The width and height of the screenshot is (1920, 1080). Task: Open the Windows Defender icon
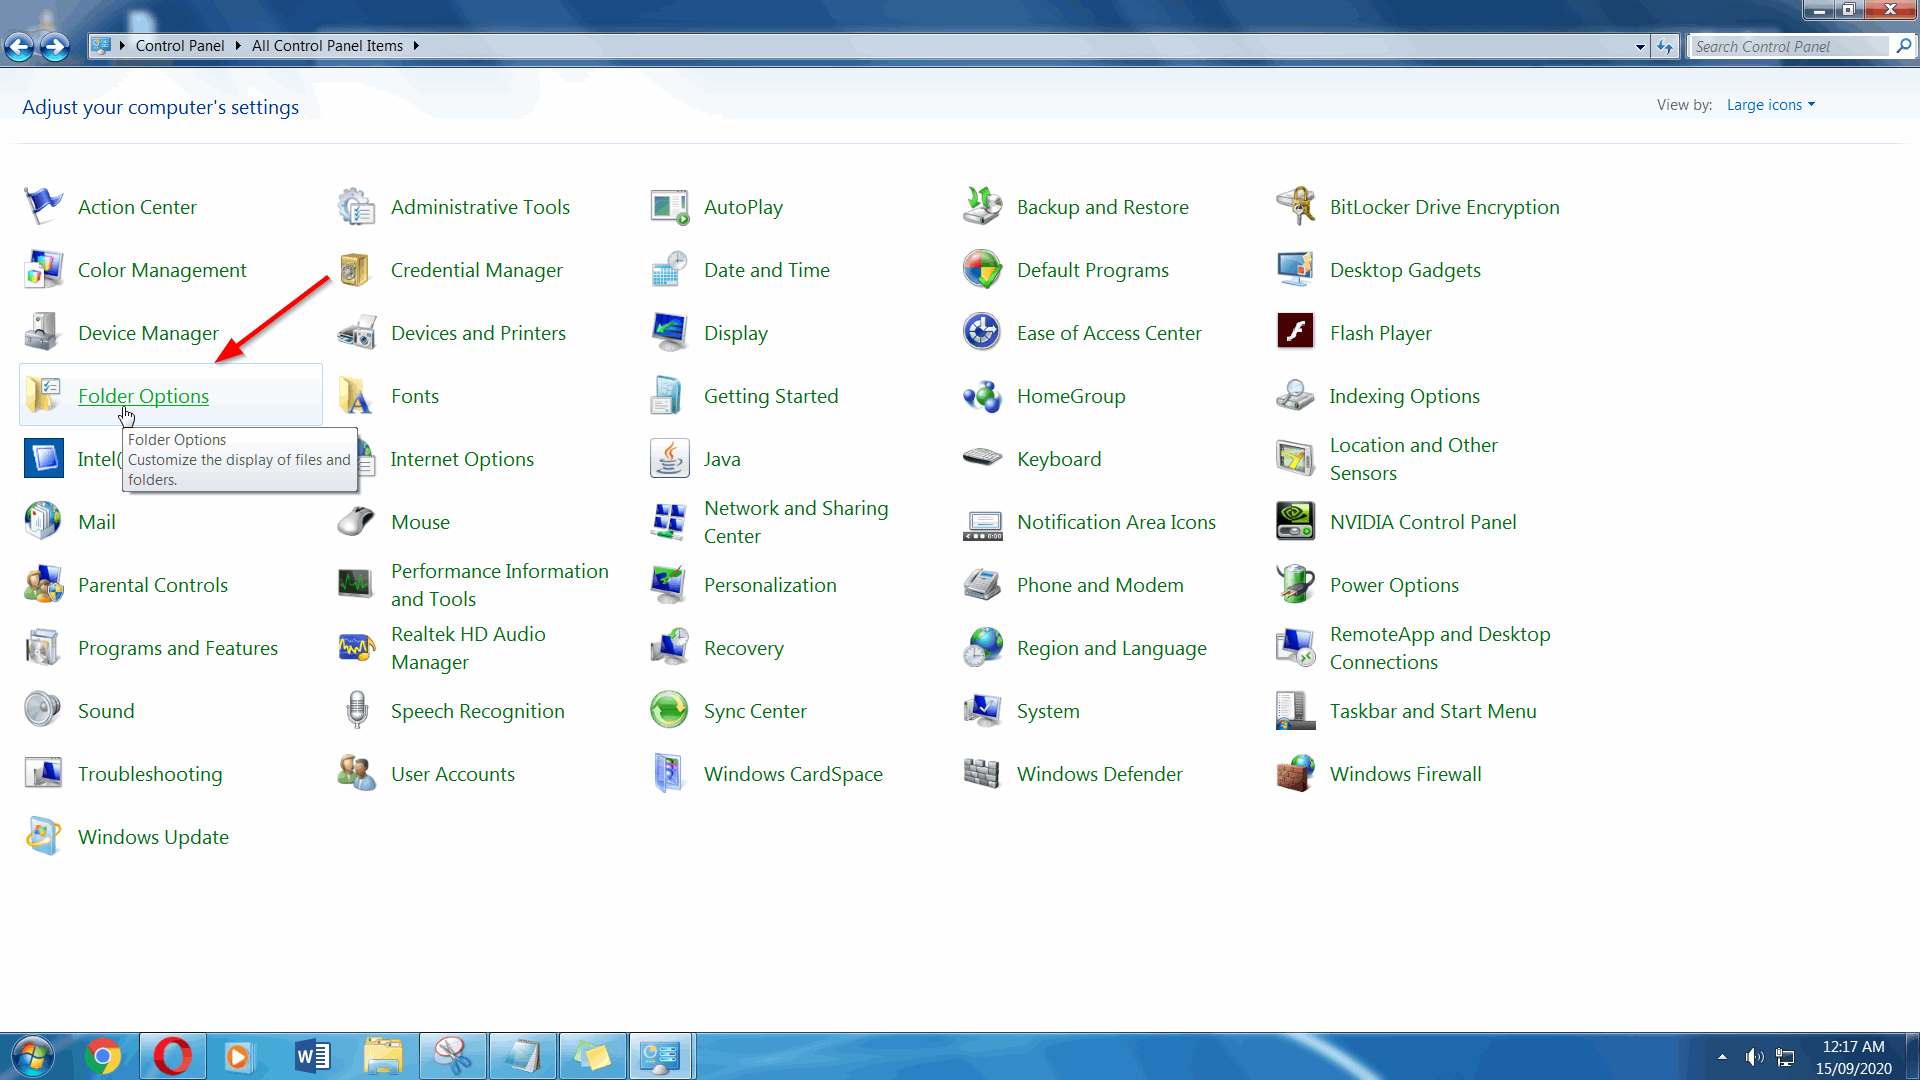coord(982,774)
